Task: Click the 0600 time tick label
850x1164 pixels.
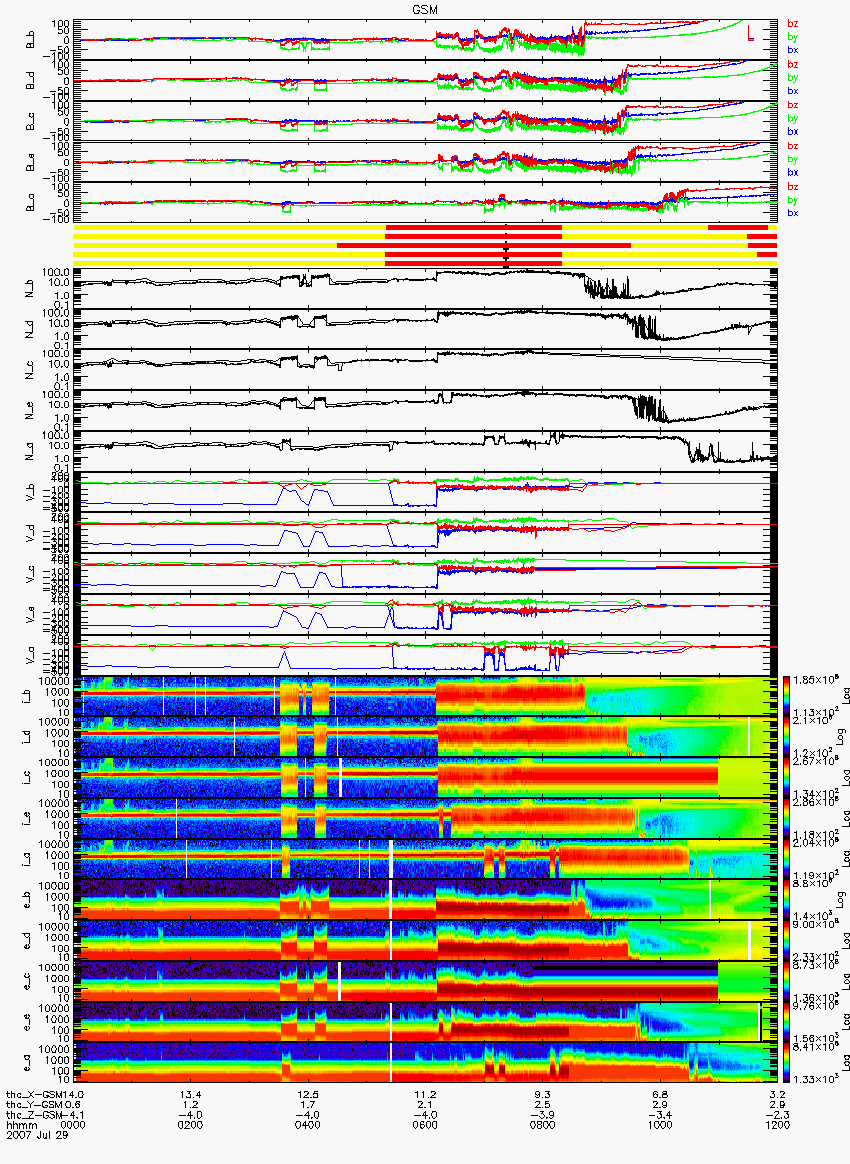Action: [425, 1125]
